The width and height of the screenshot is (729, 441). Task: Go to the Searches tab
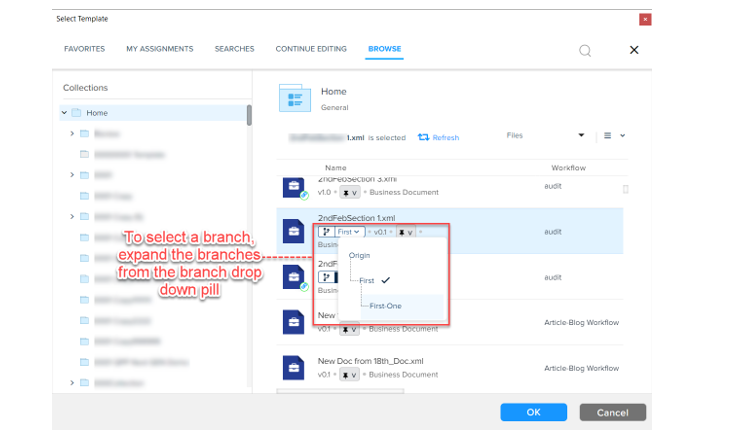pos(234,49)
